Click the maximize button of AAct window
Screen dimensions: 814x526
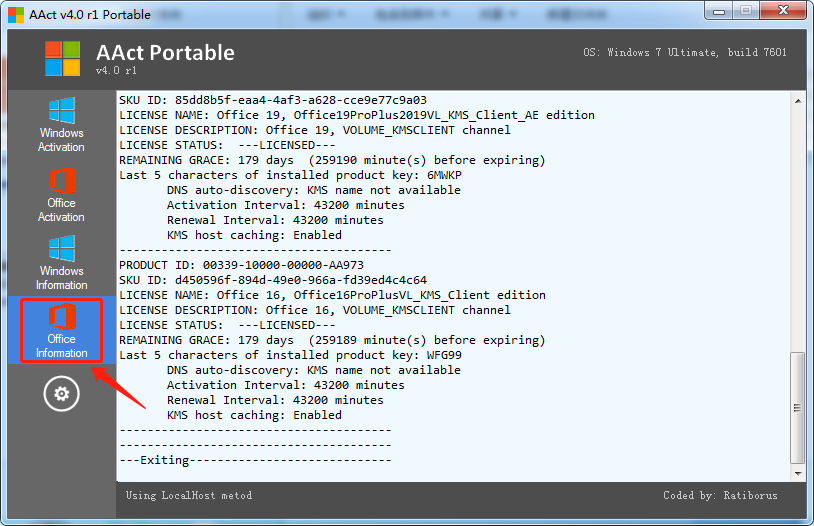[746, 11]
